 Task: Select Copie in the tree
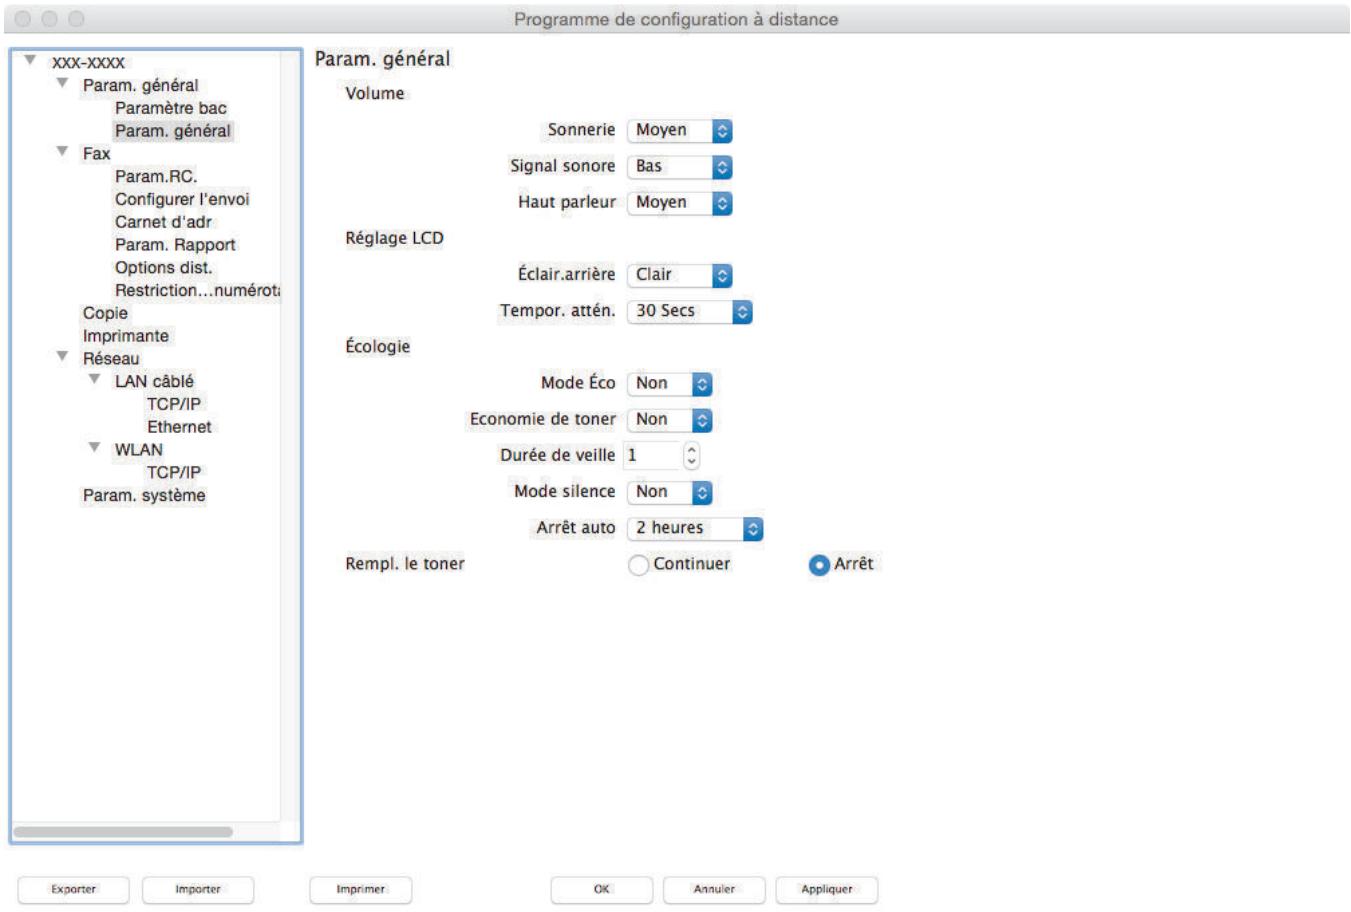click(x=105, y=313)
